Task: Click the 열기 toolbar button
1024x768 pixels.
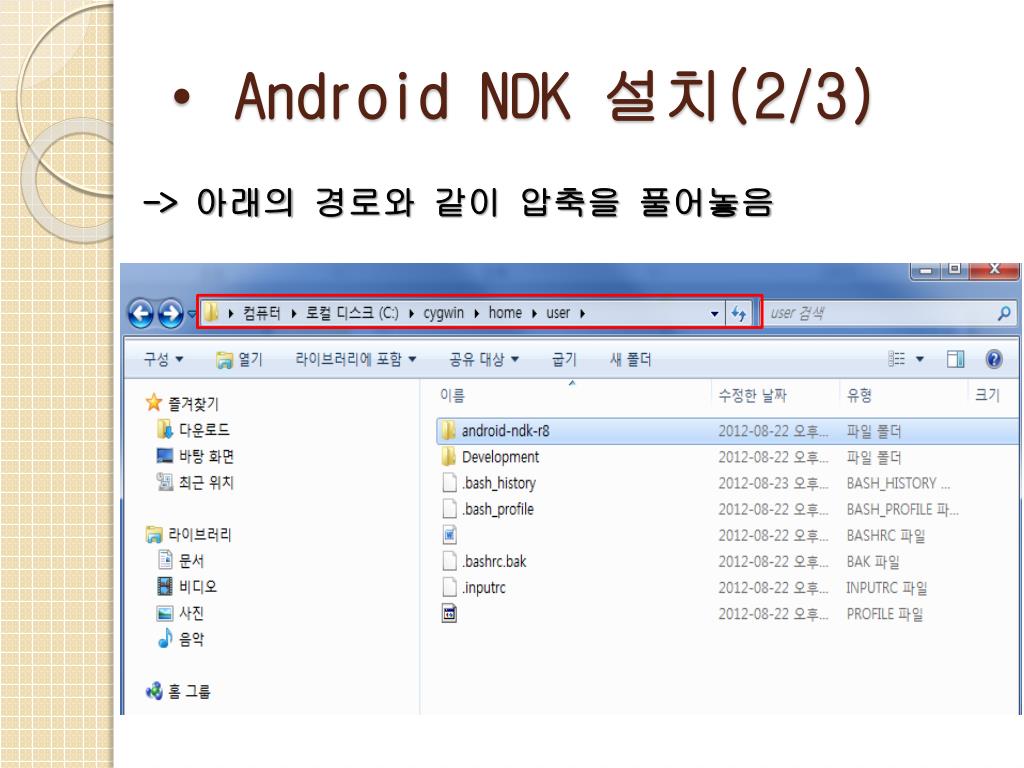Action: click(x=239, y=359)
